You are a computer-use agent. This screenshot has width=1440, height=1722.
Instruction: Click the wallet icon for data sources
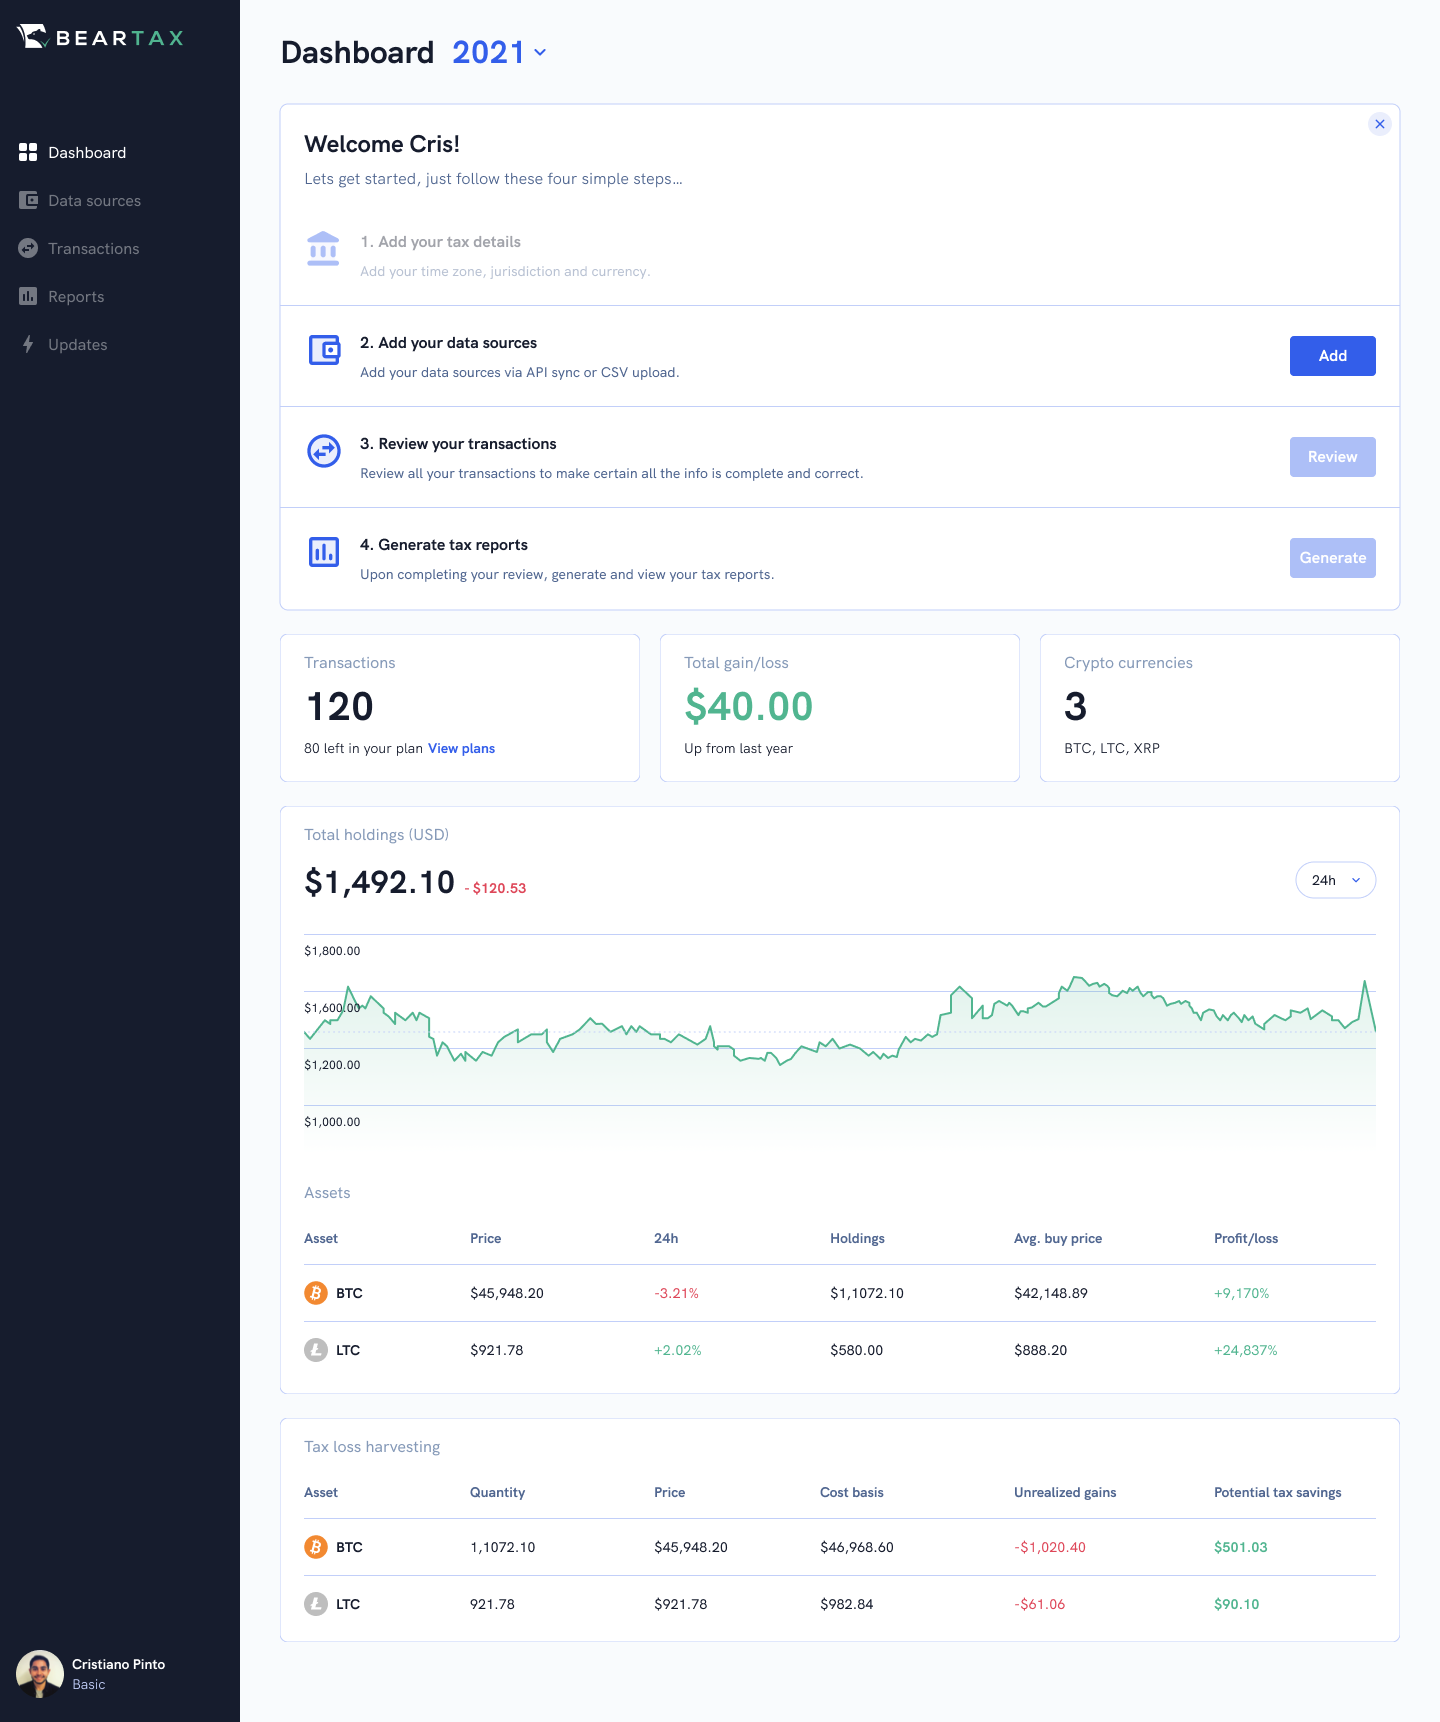click(324, 350)
